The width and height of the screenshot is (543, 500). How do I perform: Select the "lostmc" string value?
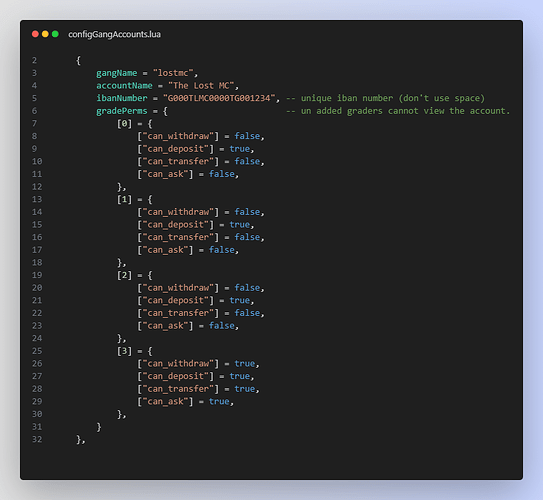click(173, 73)
